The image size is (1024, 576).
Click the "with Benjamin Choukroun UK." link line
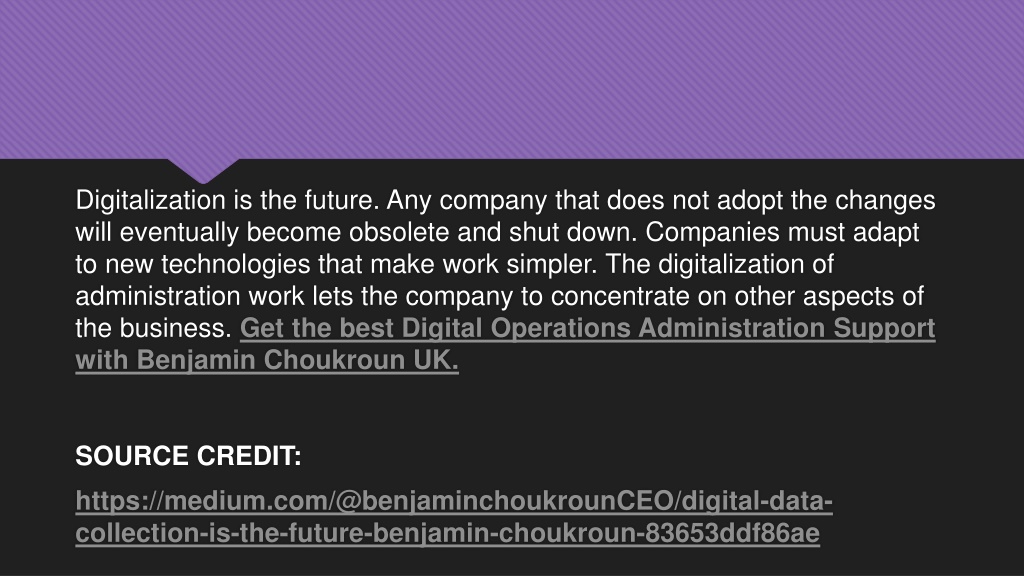(267, 360)
